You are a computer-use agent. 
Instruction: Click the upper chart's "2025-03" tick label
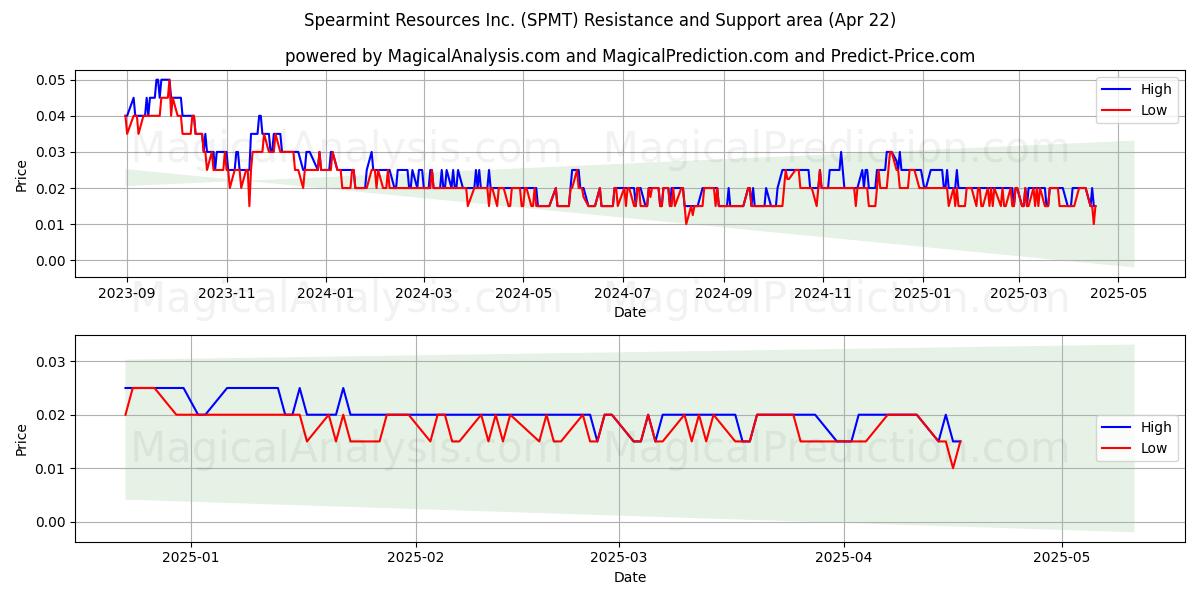[1019, 293]
